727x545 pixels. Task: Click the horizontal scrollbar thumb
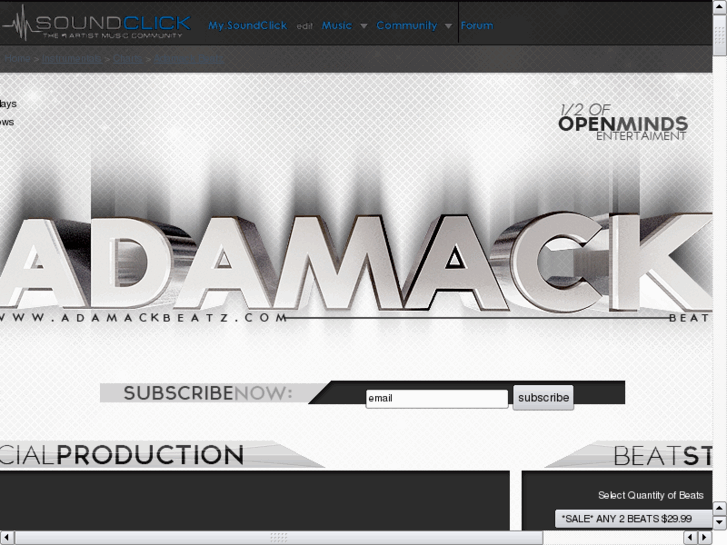click(x=279, y=537)
